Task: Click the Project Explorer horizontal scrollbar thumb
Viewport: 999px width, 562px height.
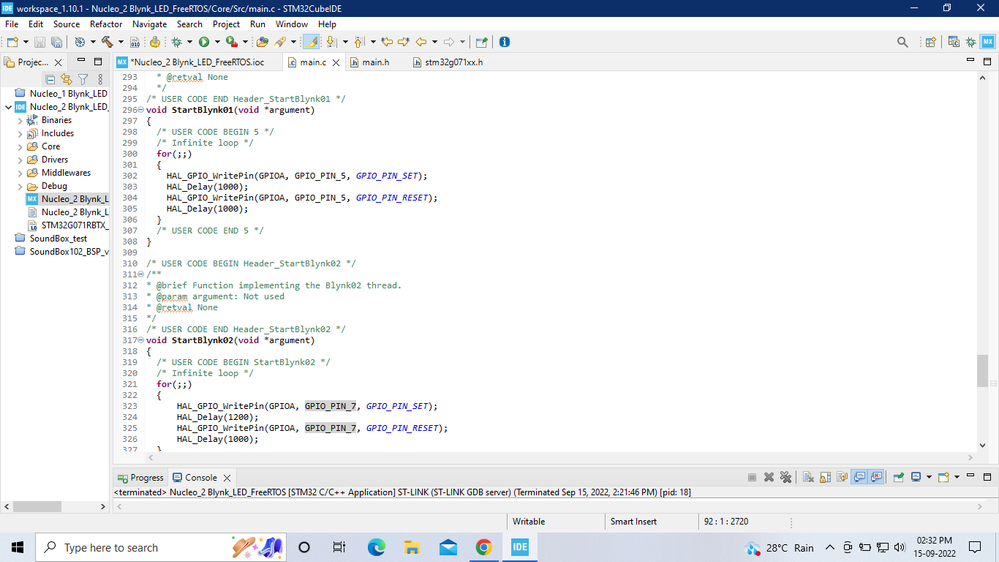Action: 37,507
